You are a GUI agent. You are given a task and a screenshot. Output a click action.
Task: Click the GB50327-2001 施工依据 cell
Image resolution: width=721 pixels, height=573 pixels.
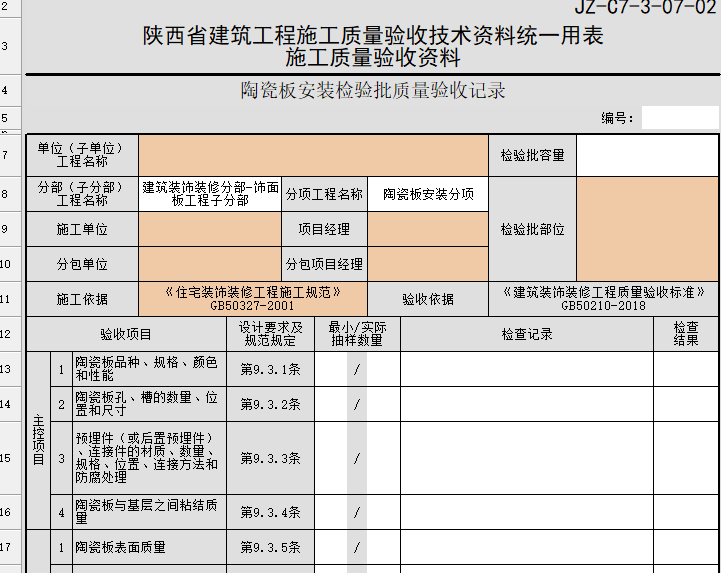[253, 299]
